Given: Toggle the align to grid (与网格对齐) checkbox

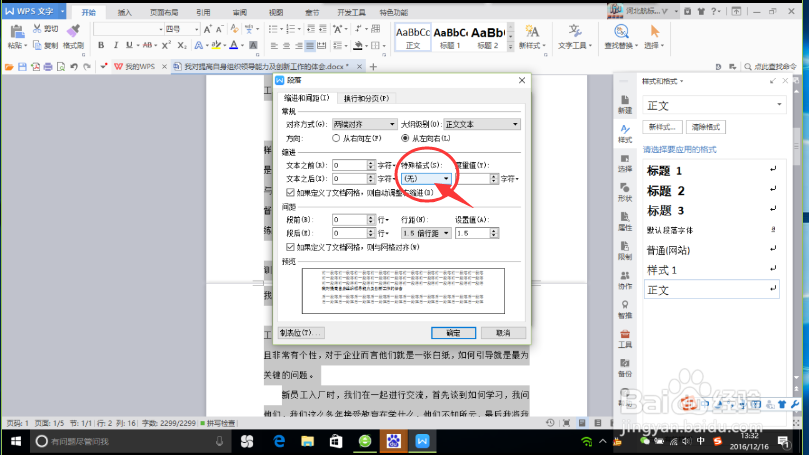Looking at the screenshot, I should click(x=290, y=247).
